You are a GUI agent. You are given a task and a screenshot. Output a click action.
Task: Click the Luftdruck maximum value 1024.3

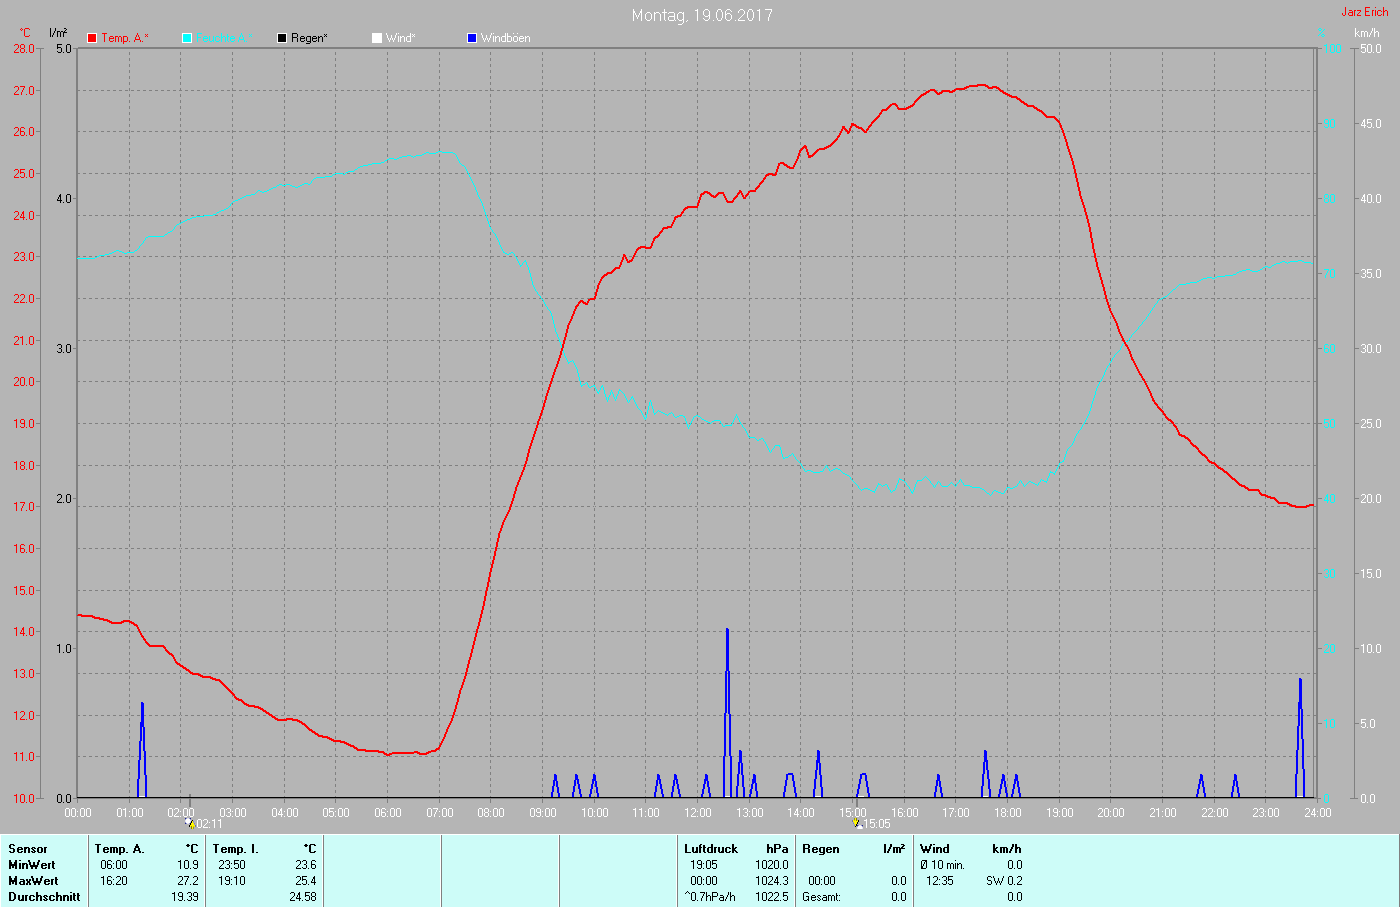(772, 881)
